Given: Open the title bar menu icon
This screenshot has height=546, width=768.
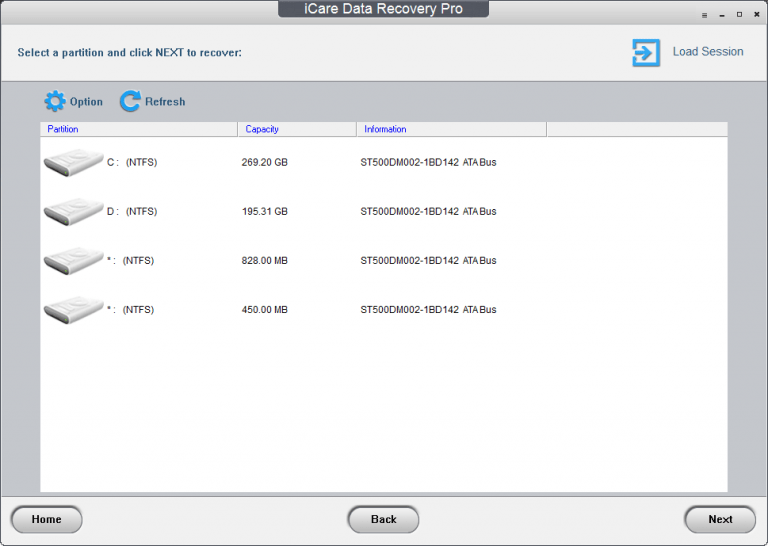Looking at the screenshot, I should pos(704,15).
